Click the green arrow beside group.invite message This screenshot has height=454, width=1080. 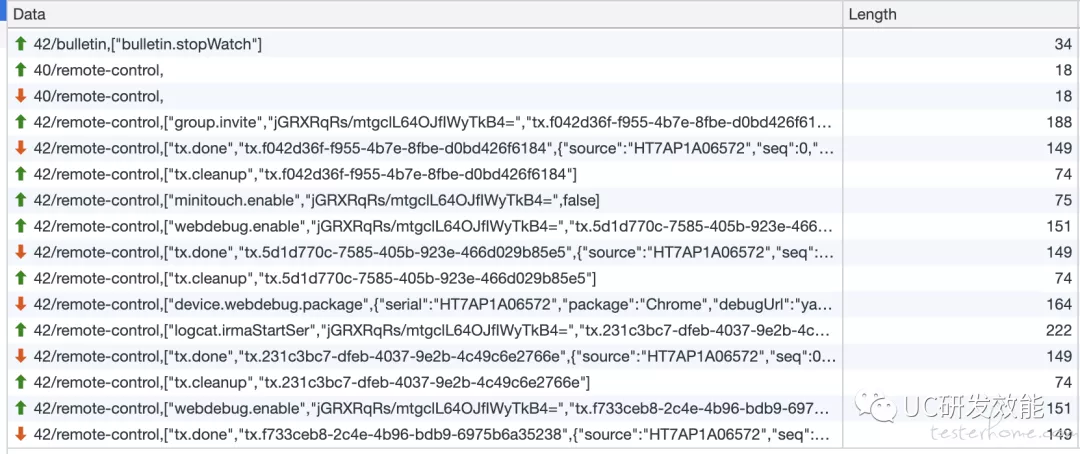pos(21,122)
